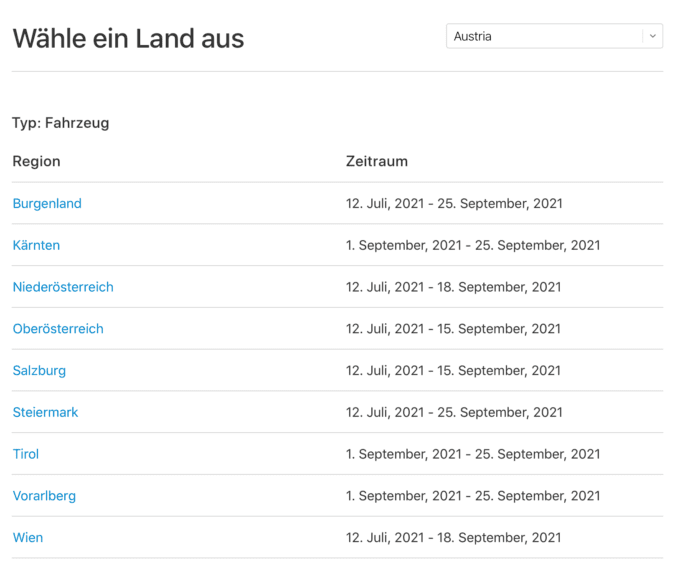Click the Kärnten row's time period text
This screenshot has width=680, height=573.
click(x=473, y=245)
